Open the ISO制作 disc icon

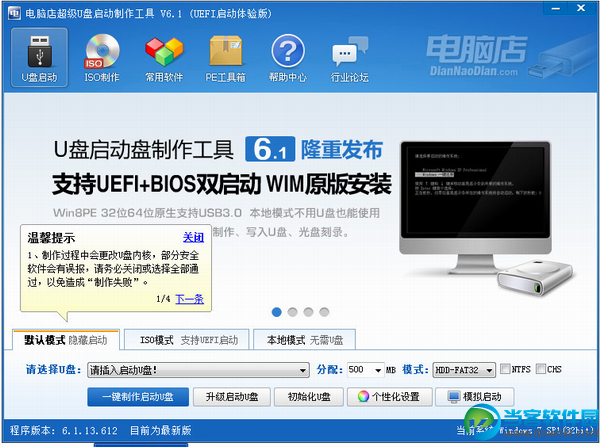coord(102,57)
